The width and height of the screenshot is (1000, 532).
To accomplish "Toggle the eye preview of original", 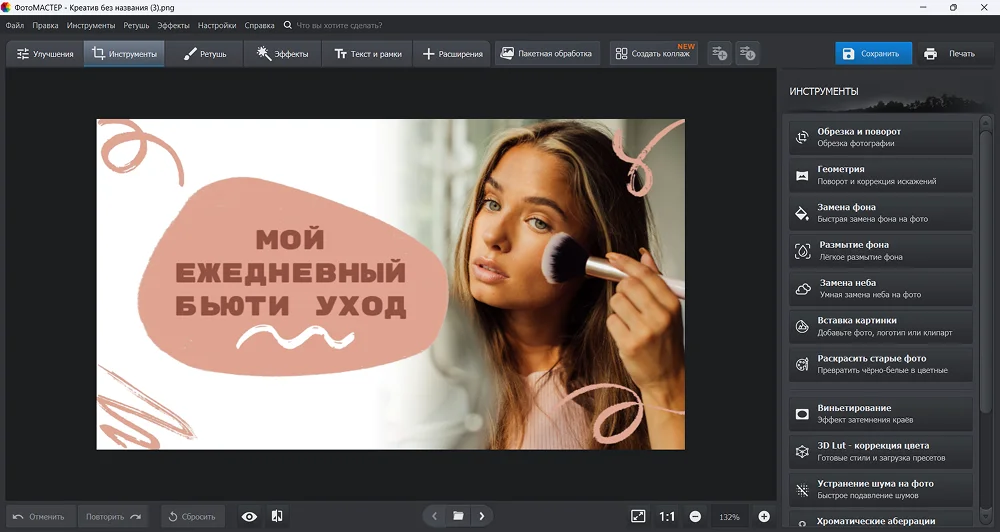I will click(x=249, y=516).
